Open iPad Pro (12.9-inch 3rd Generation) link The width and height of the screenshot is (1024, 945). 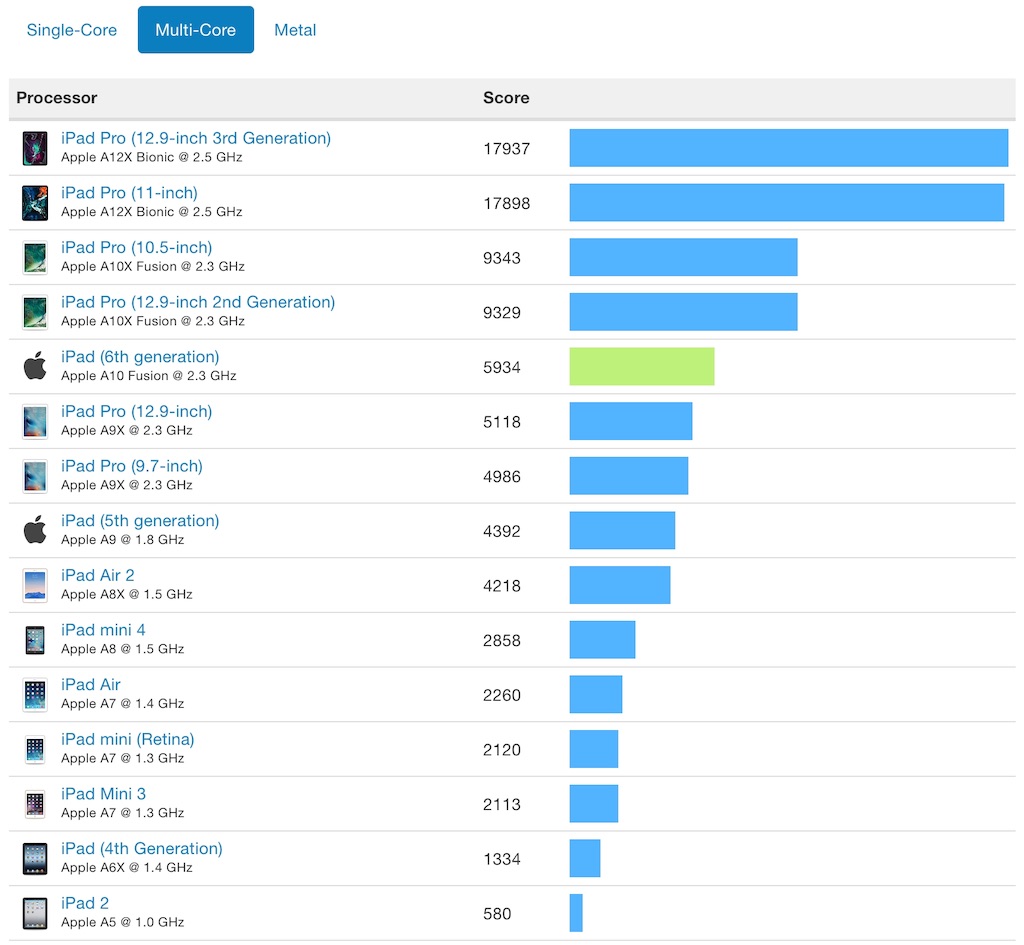tap(196, 138)
